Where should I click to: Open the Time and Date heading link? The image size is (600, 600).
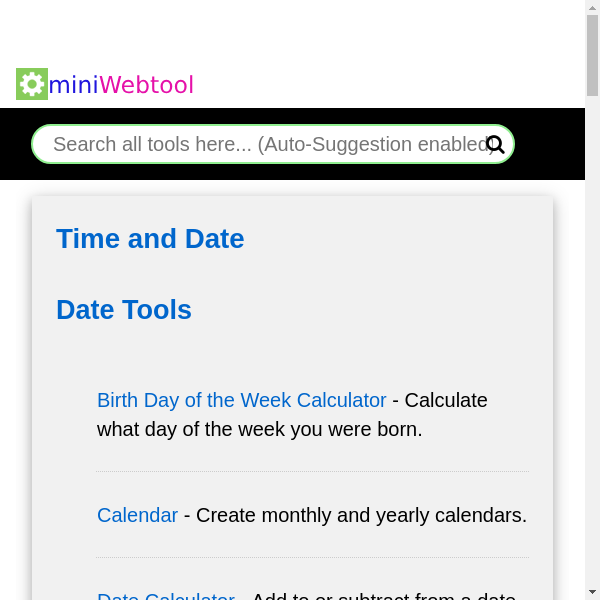(150, 239)
